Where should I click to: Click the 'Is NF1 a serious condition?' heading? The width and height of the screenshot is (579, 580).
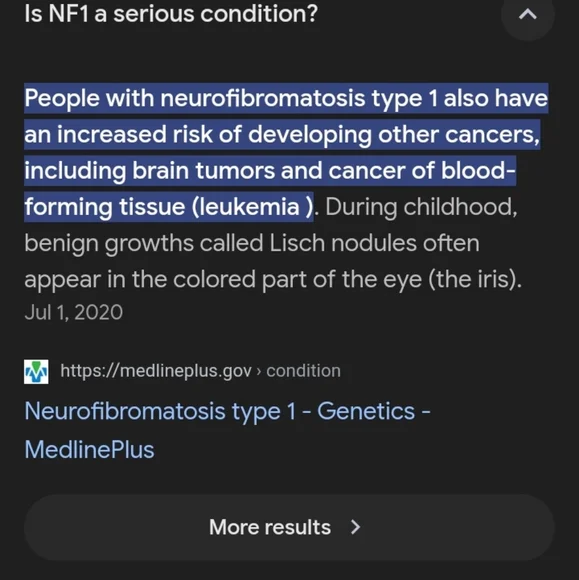[x=171, y=14]
